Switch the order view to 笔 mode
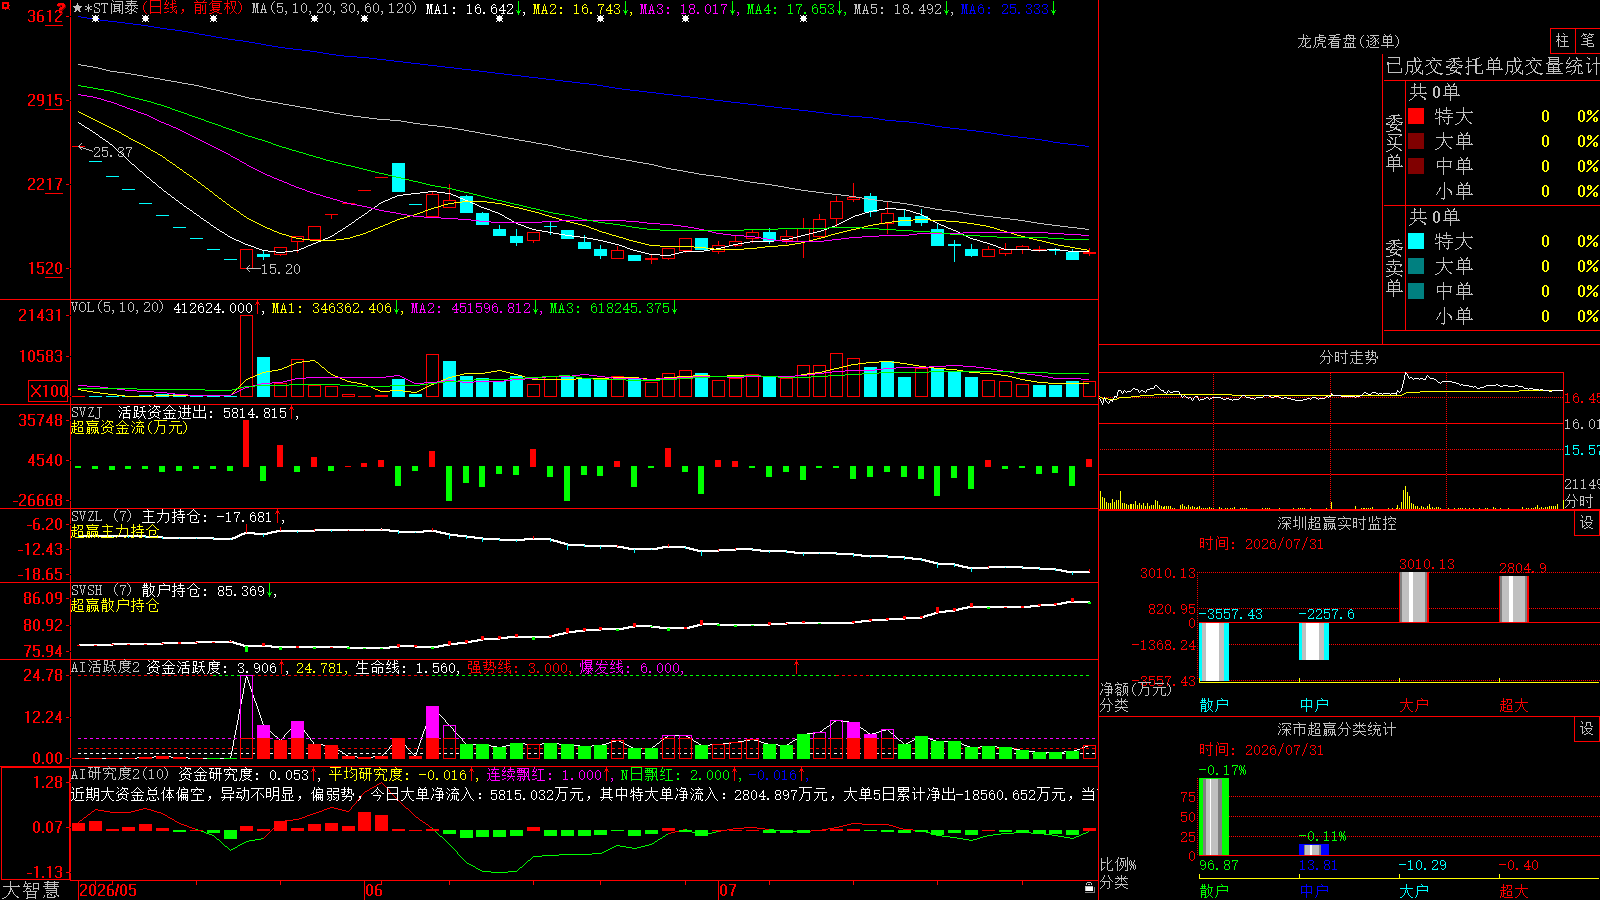 click(1587, 41)
